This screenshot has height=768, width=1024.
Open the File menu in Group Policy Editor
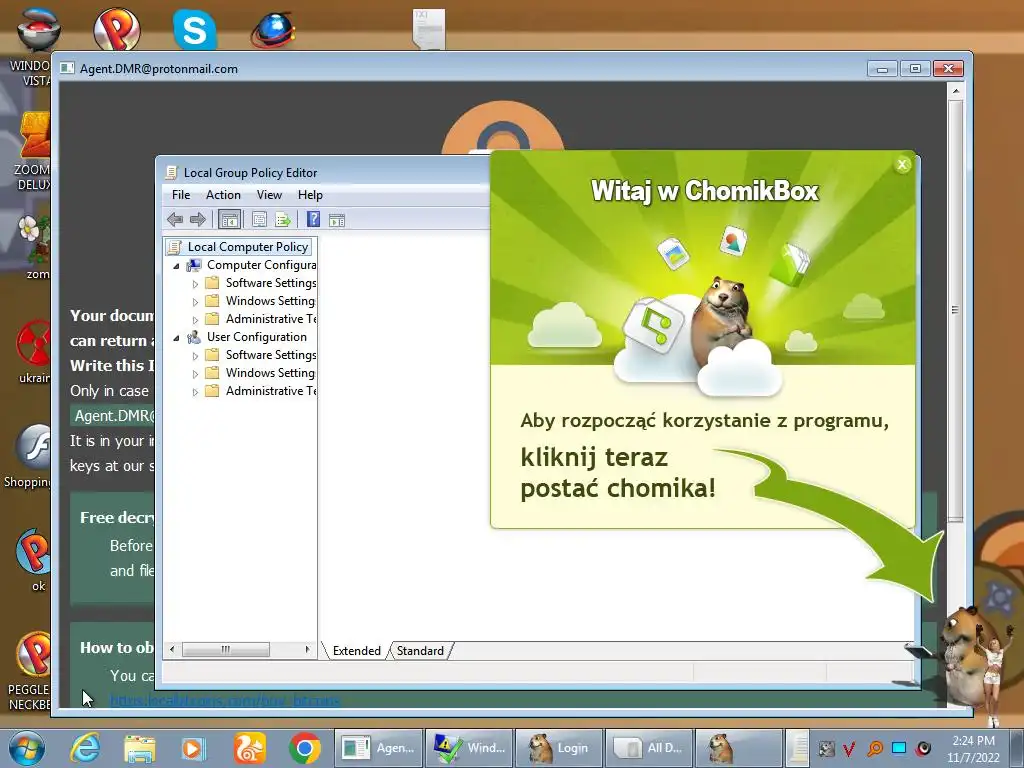(181, 195)
